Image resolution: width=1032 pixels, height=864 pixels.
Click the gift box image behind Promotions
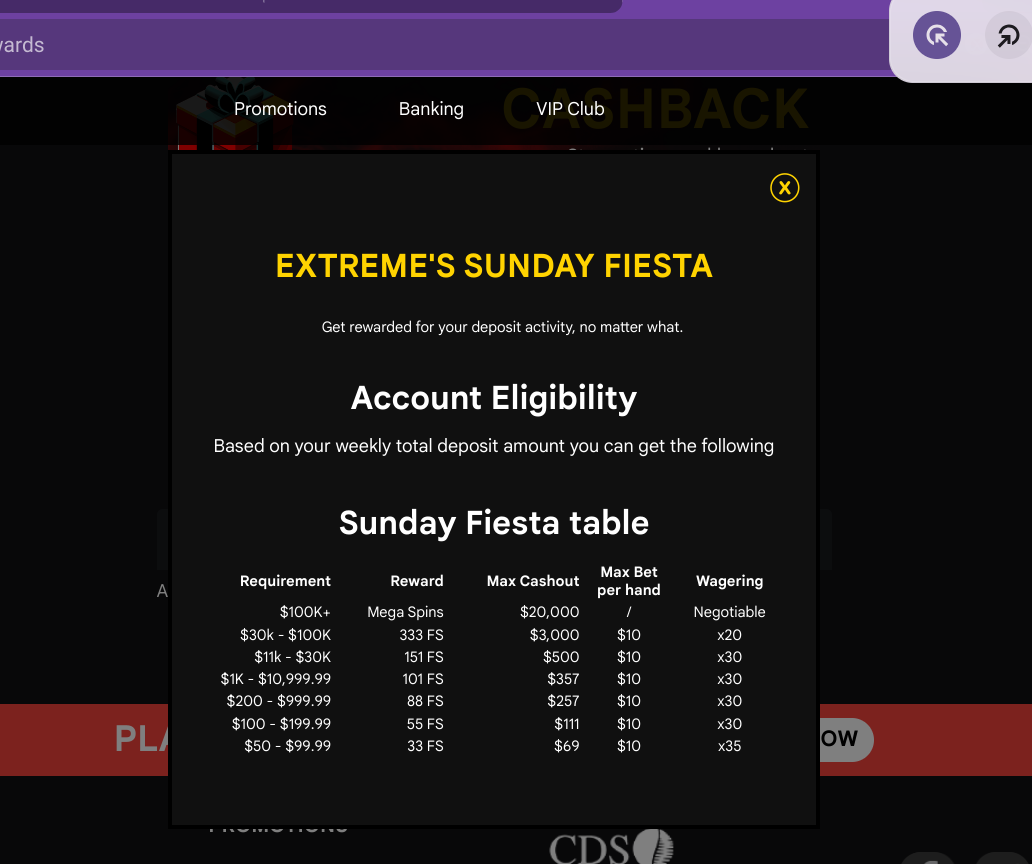[x=227, y=113]
